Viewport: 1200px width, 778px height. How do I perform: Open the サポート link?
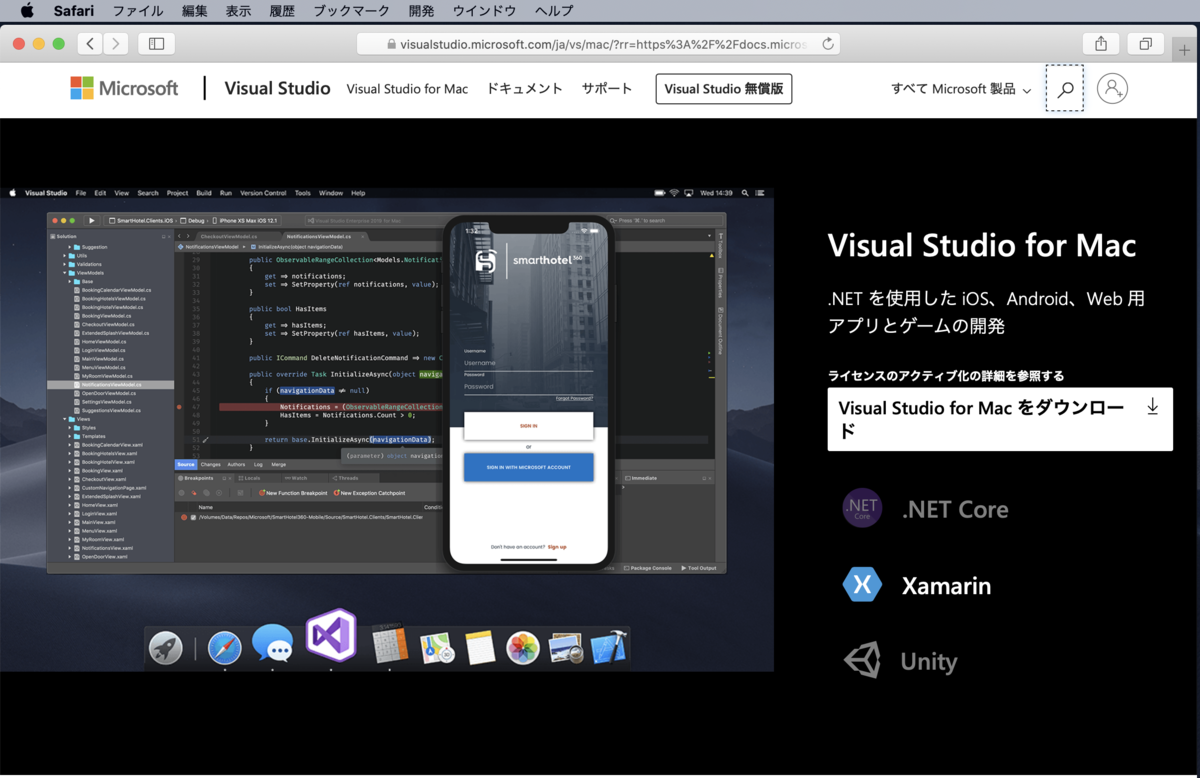click(607, 89)
